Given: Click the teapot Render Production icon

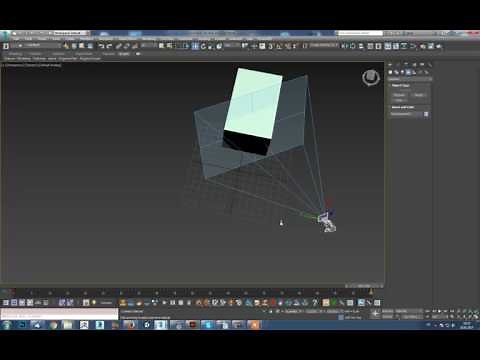Looking at the screenshot, I should (x=439, y=46).
